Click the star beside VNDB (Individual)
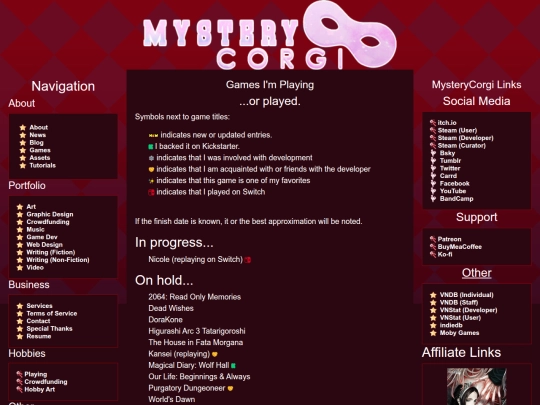The image size is (540, 405). 433,295
